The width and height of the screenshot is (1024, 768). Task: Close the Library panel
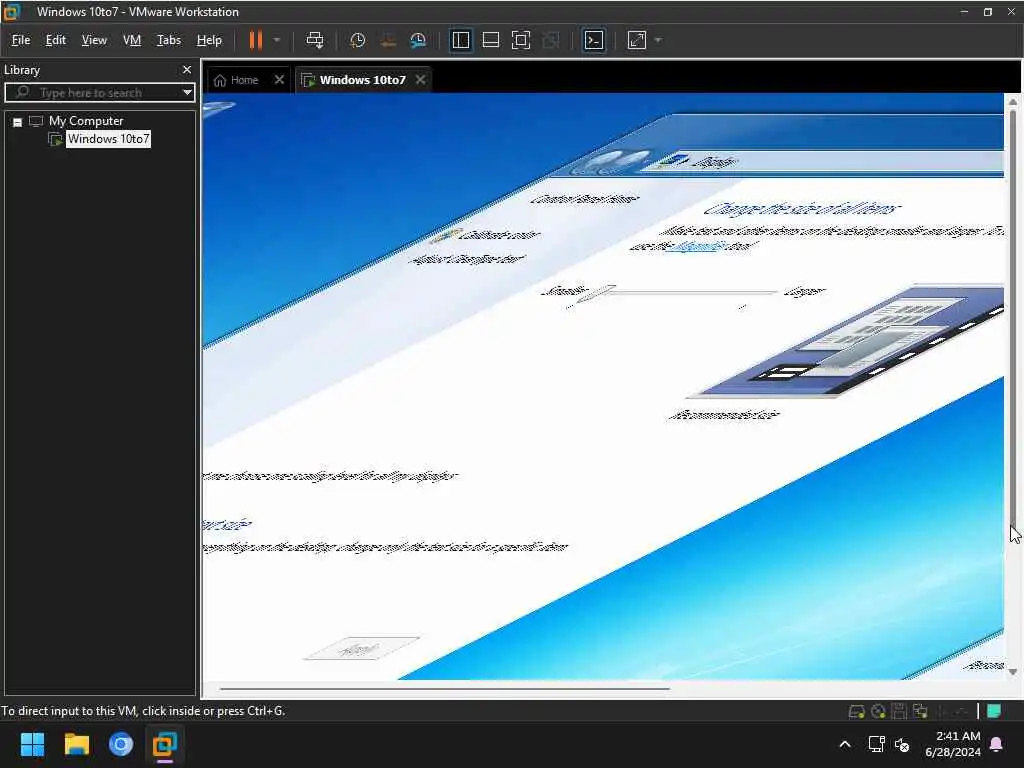tap(187, 69)
